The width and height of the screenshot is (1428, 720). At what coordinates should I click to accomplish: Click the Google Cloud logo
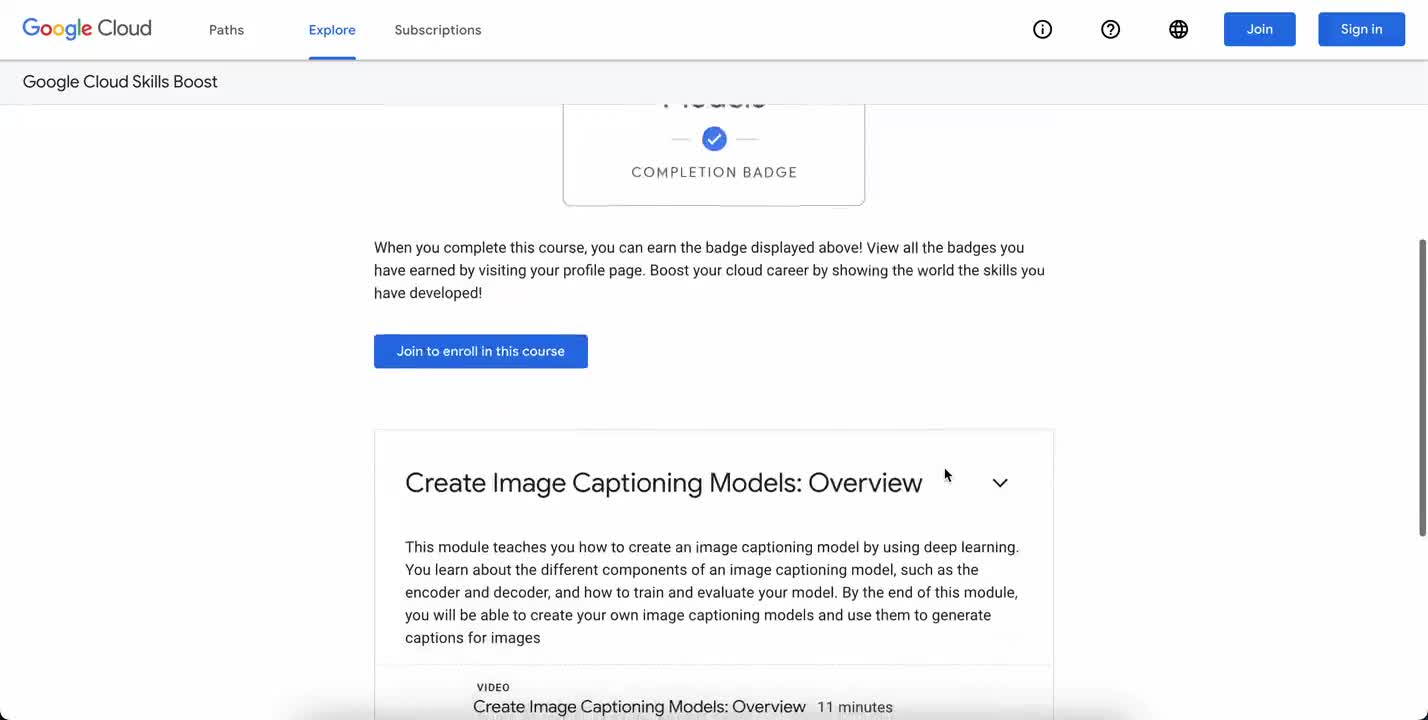(86, 29)
